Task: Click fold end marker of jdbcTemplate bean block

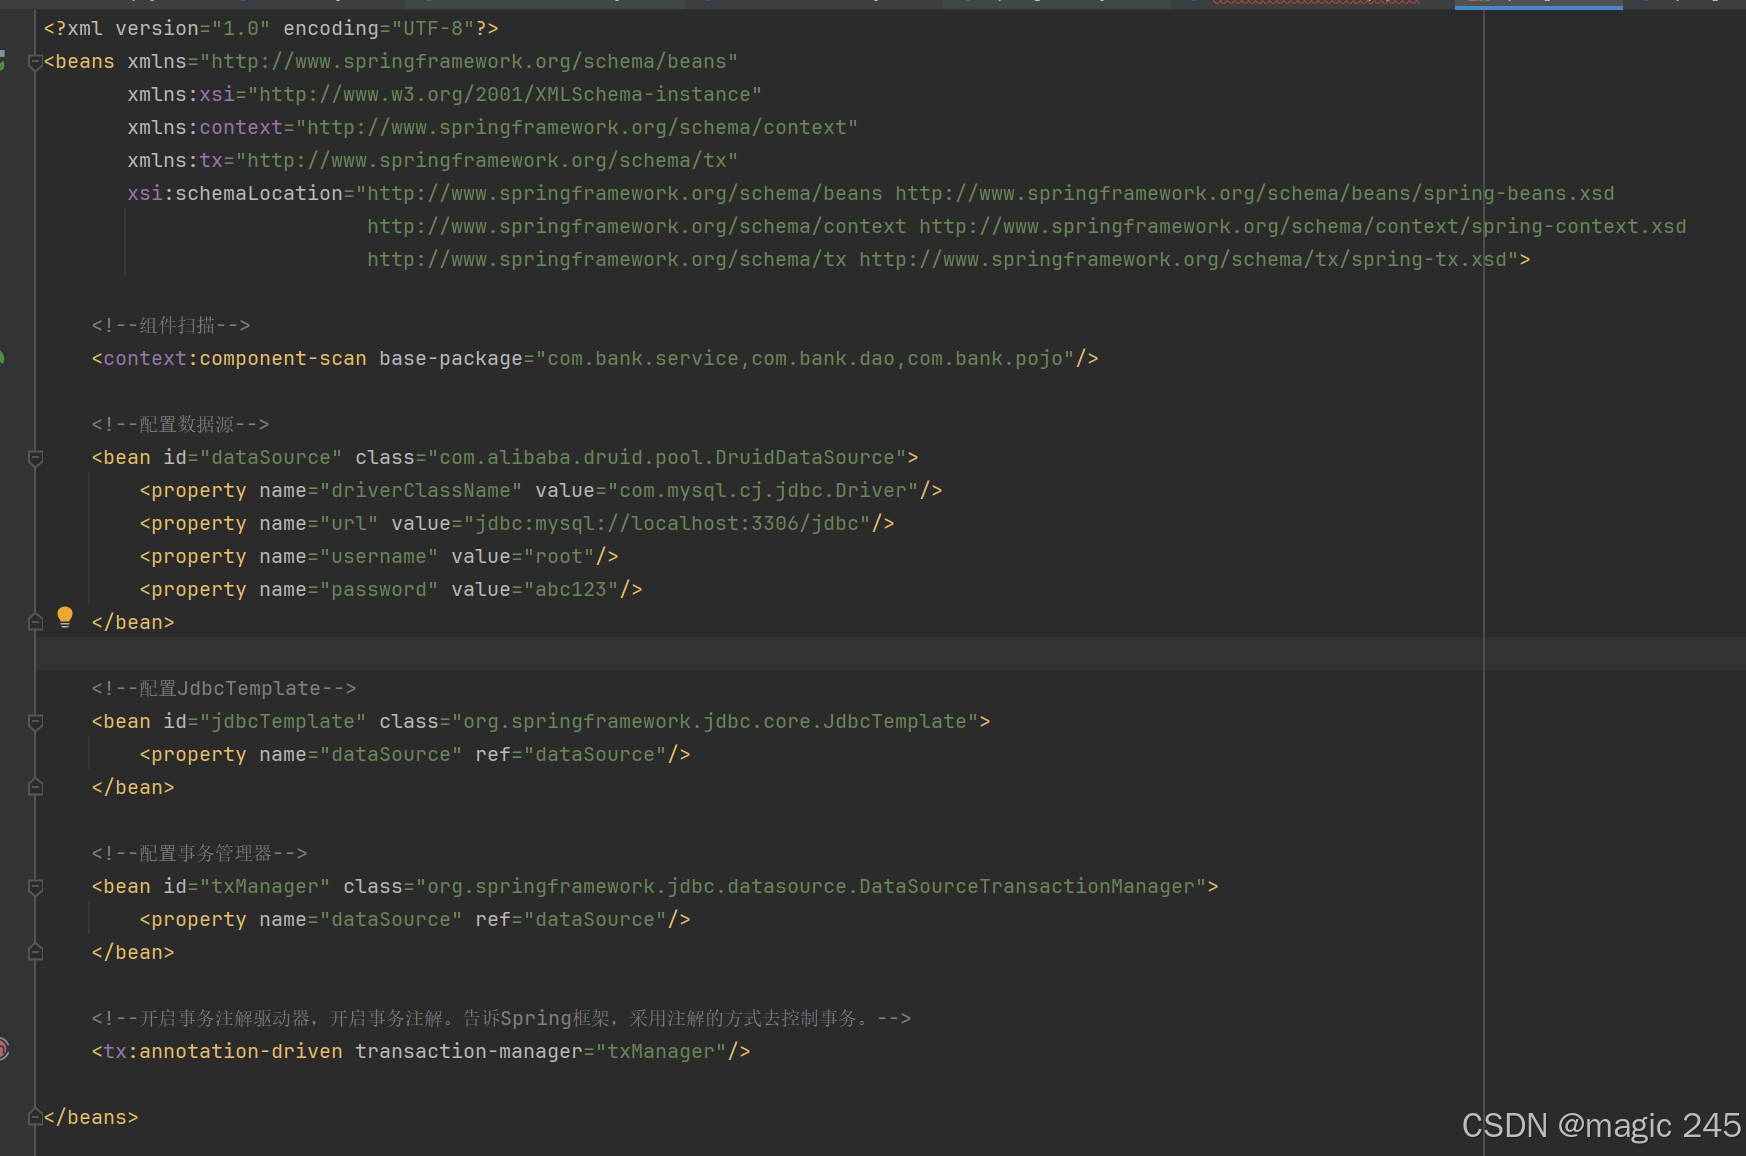Action: point(35,788)
